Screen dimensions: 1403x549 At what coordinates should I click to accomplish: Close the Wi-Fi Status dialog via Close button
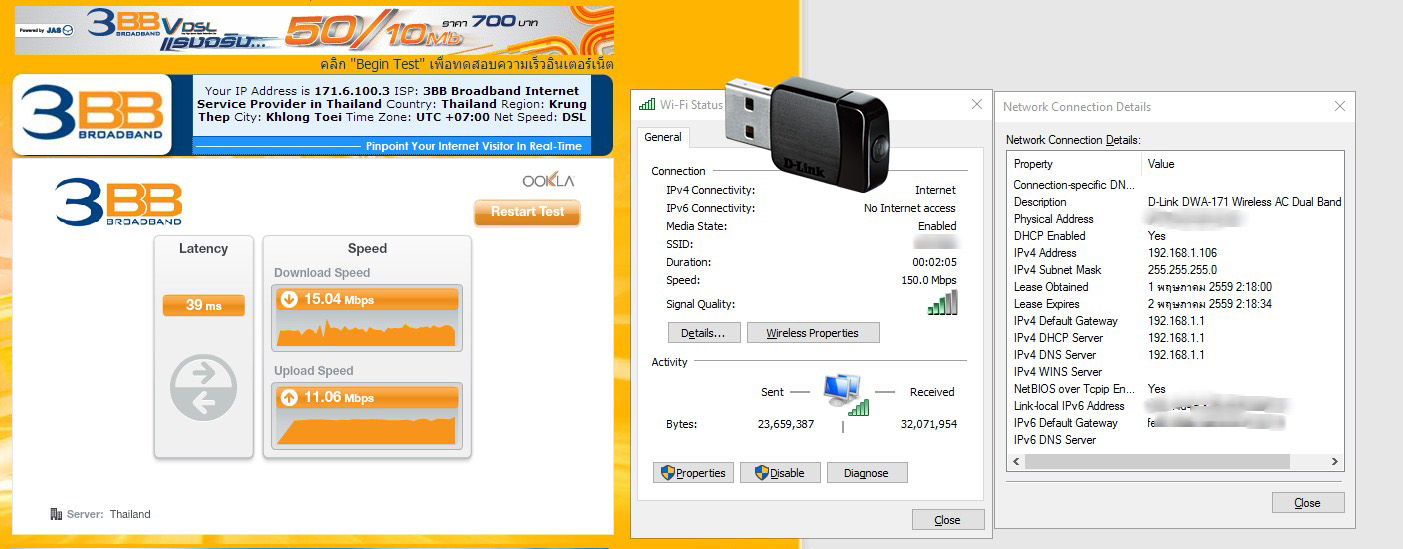pyautogui.click(x=948, y=520)
